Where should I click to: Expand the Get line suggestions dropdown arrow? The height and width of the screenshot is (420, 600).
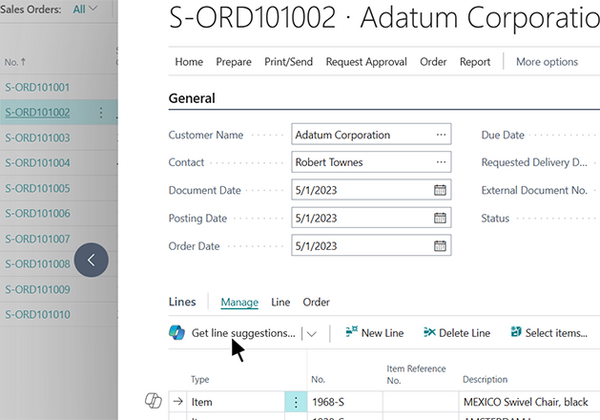(x=312, y=334)
